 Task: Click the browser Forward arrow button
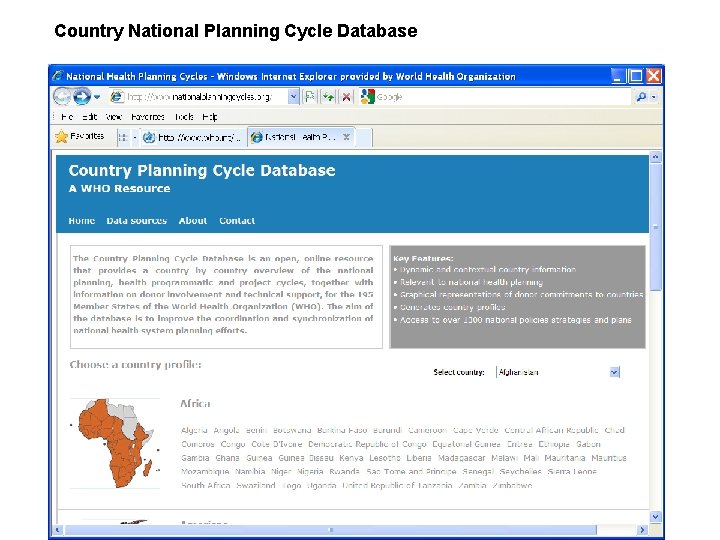(x=82, y=96)
